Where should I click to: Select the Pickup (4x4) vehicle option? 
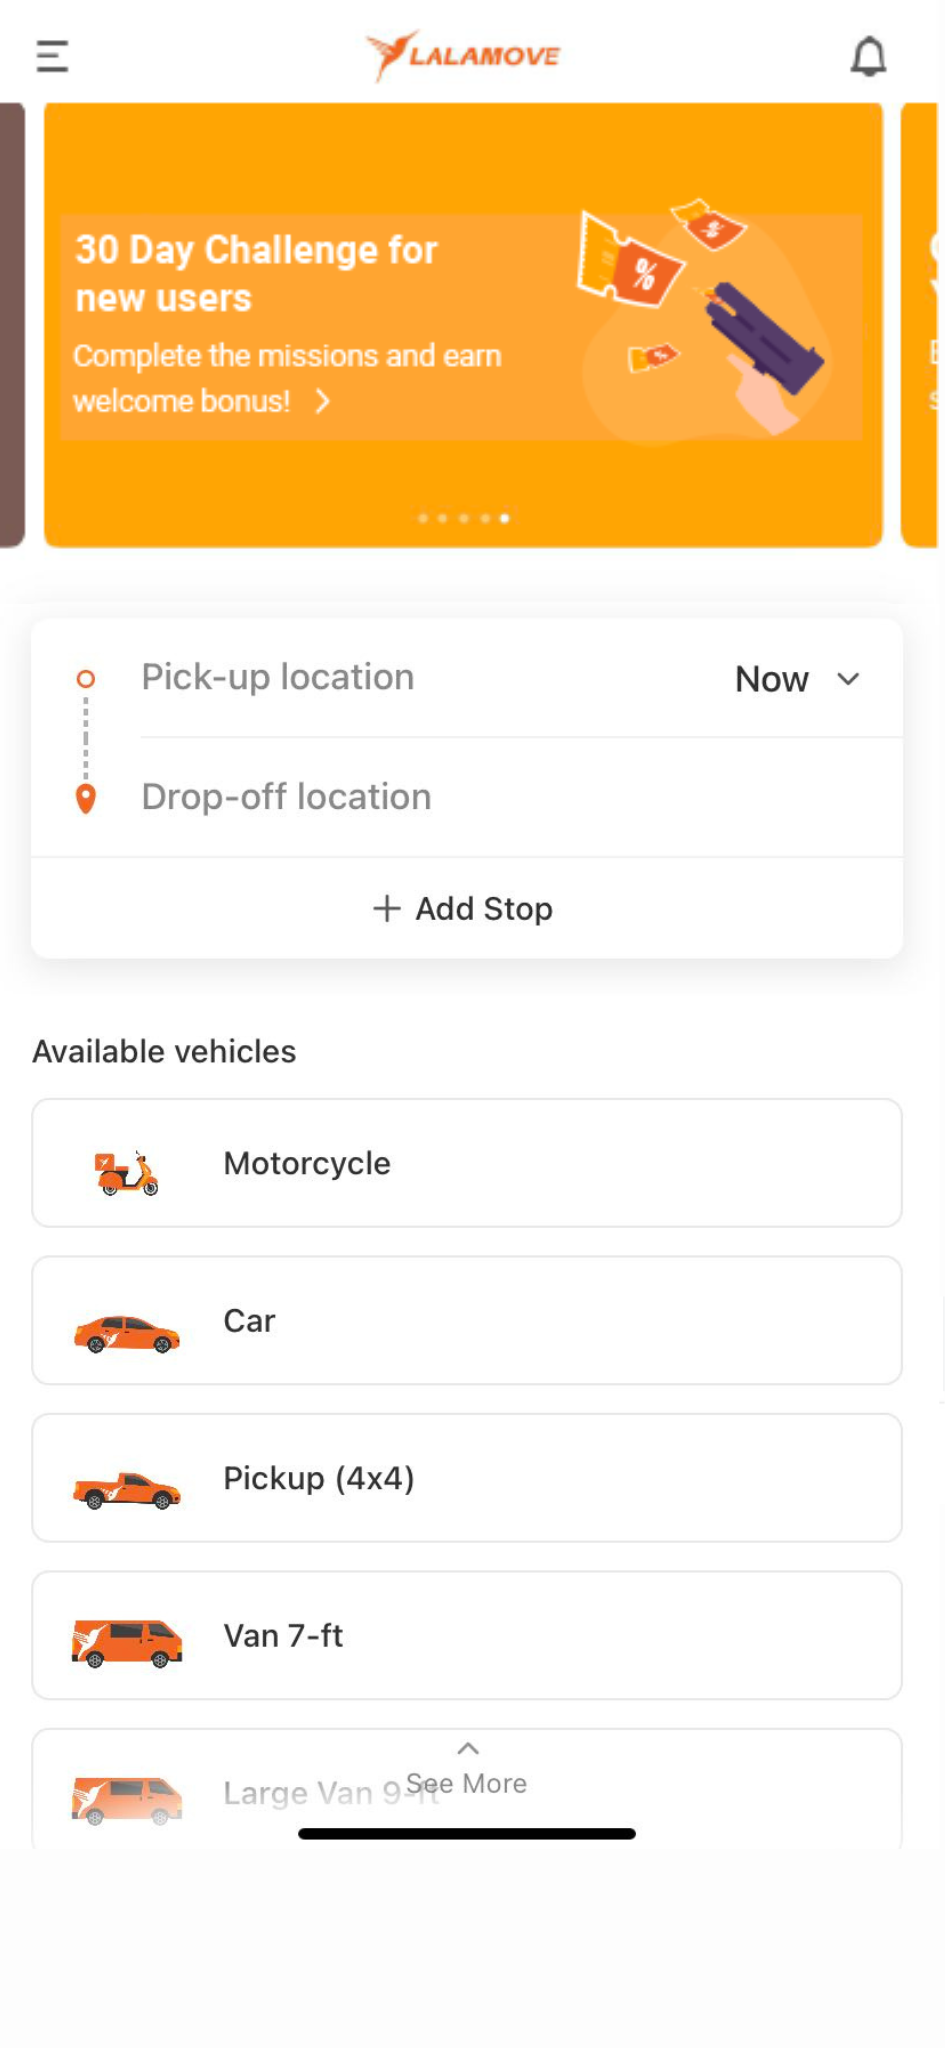(x=467, y=1478)
